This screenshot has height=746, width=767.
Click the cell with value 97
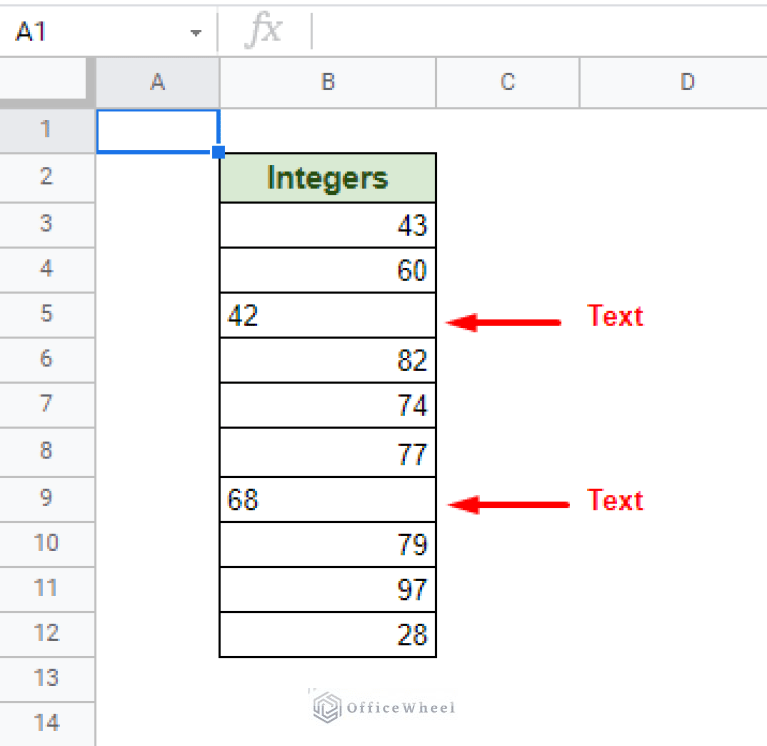[x=327, y=589]
